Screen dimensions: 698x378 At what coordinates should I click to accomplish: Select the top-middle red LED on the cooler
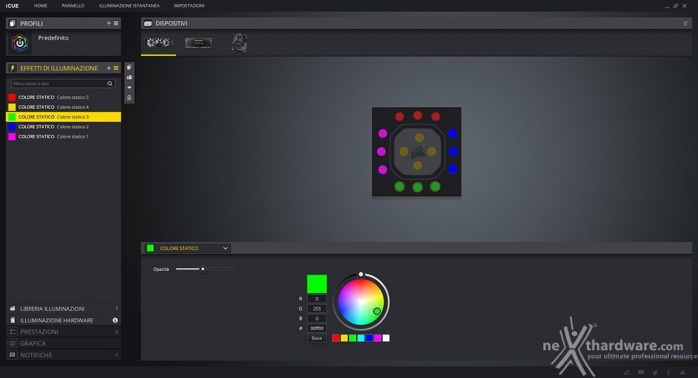[418, 116]
